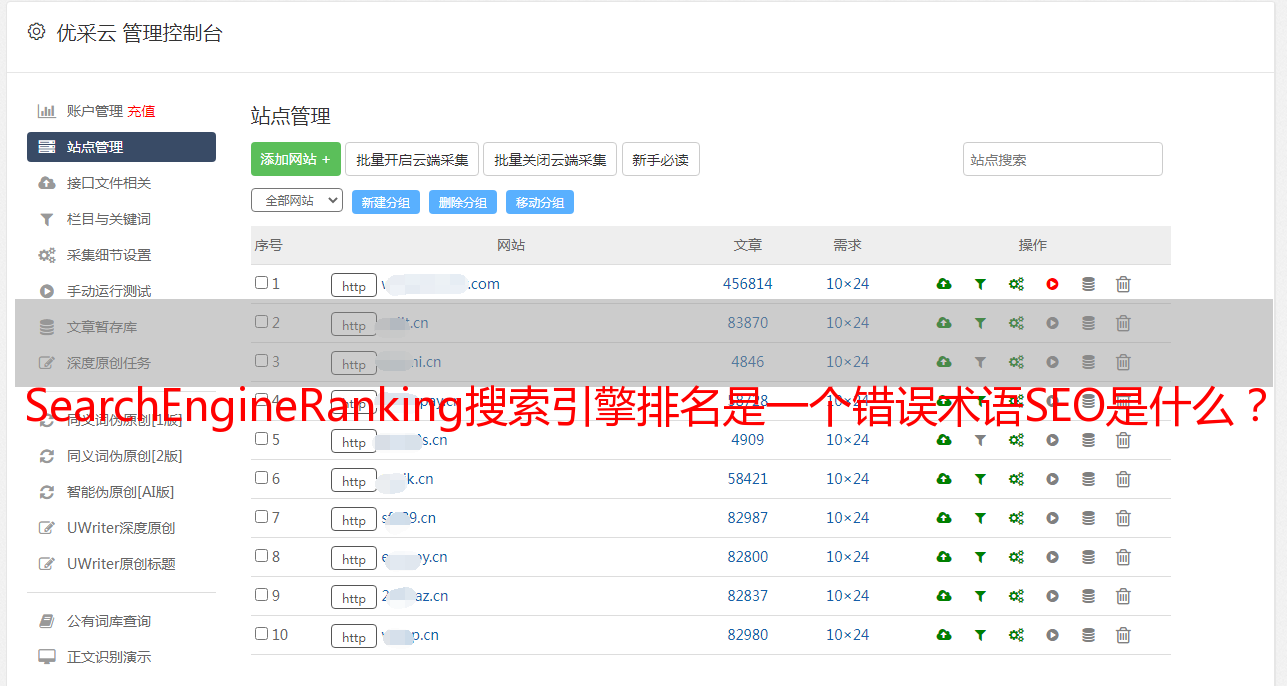Screen dimensions: 1287x686
Task: Tick the checkbox for site 2
Action: tap(261, 322)
